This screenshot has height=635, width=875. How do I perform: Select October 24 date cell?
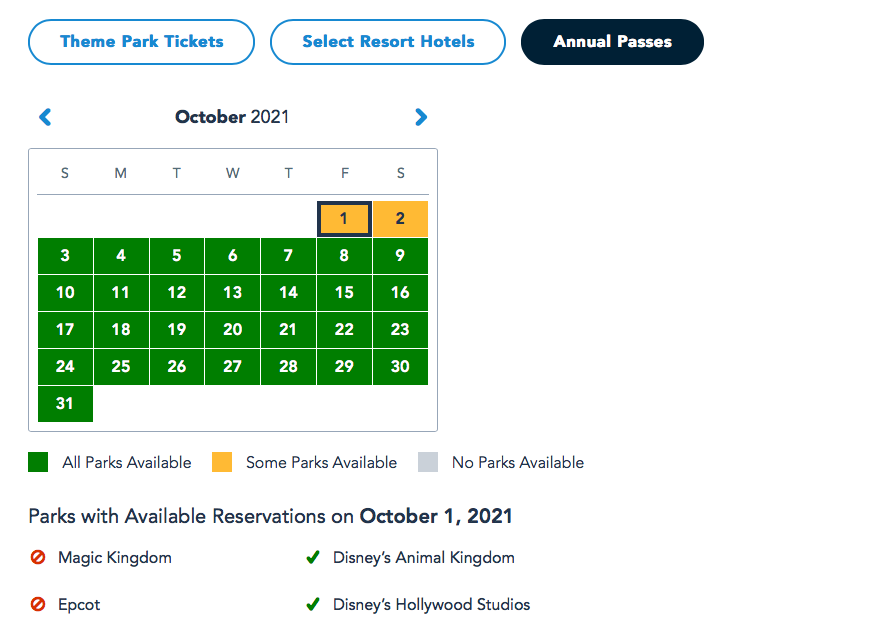coord(65,367)
